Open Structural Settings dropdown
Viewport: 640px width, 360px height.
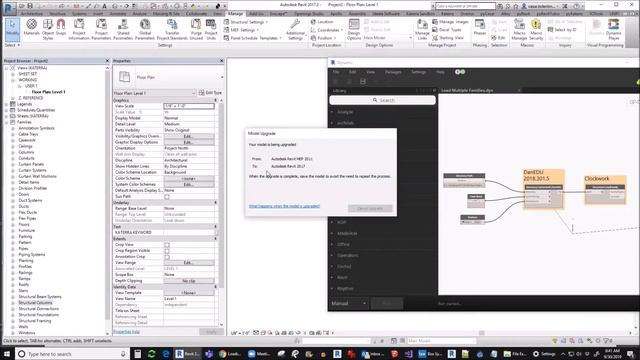click(246, 22)
